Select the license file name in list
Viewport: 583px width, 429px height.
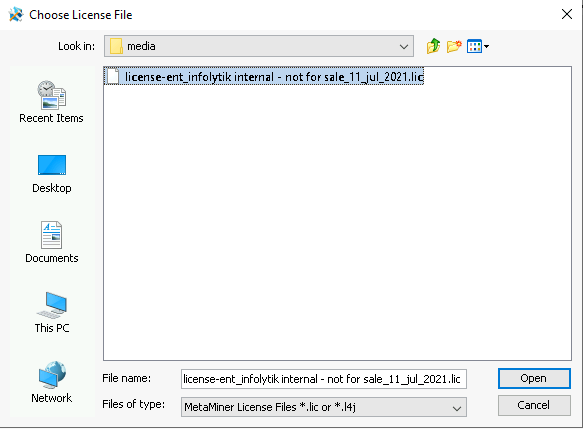pos(274,77)
